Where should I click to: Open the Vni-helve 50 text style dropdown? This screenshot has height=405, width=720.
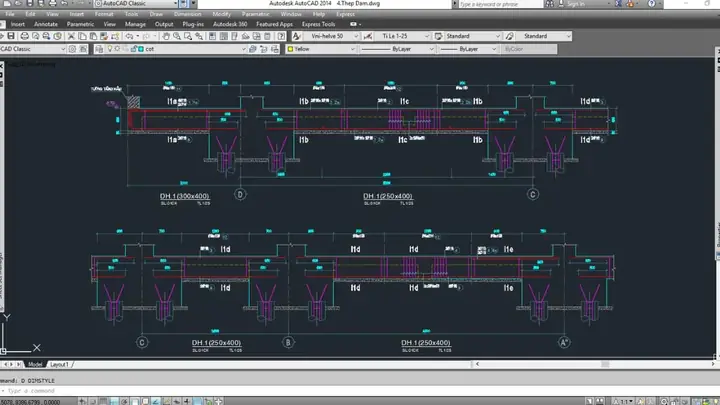[332, 36]
